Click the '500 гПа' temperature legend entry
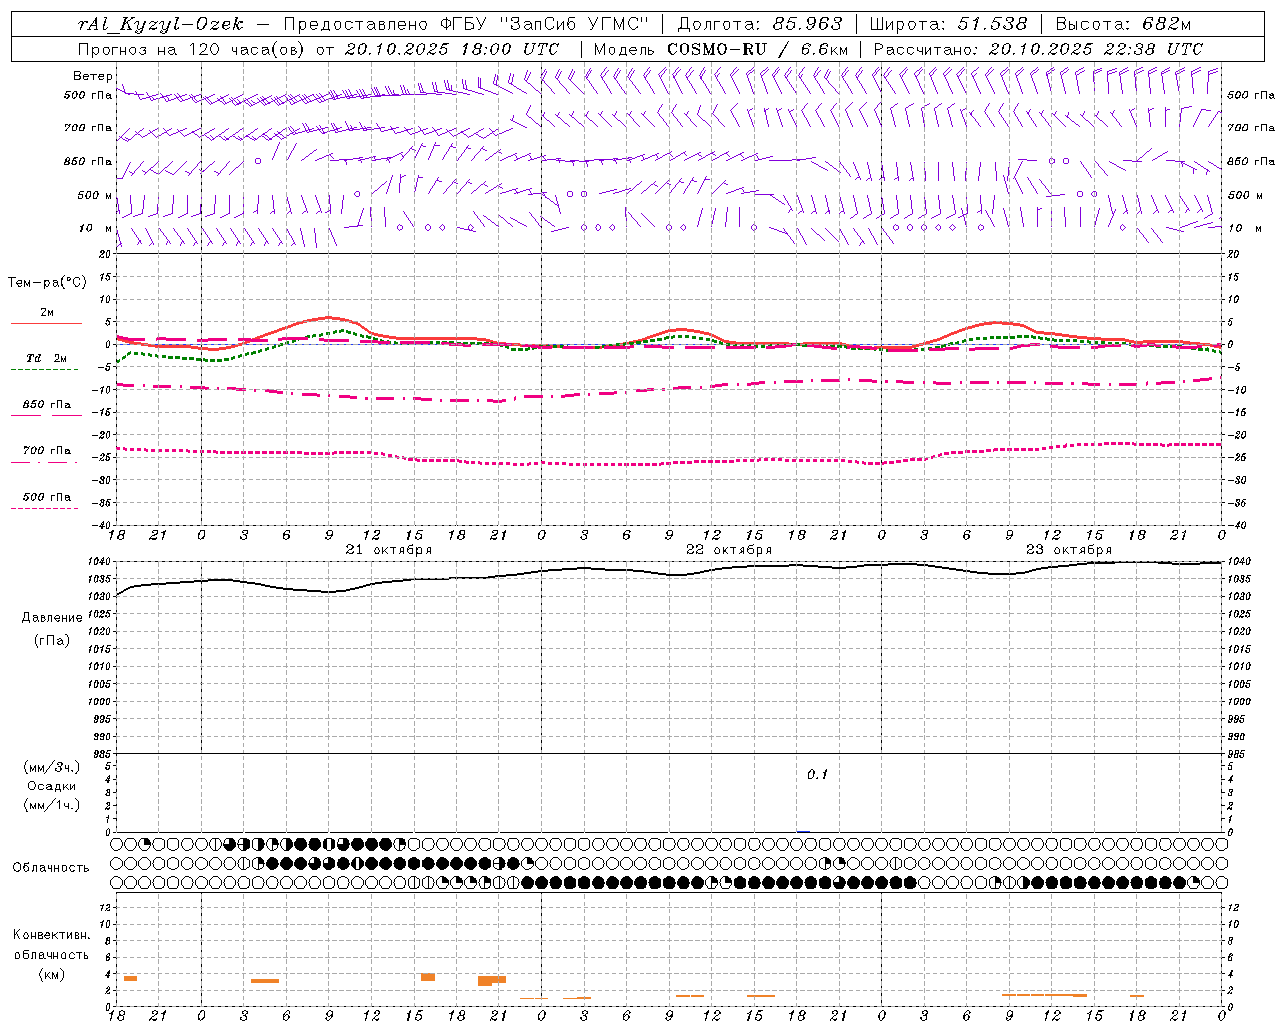The height and width of the screenshot is (1024, 1280). 46,501
